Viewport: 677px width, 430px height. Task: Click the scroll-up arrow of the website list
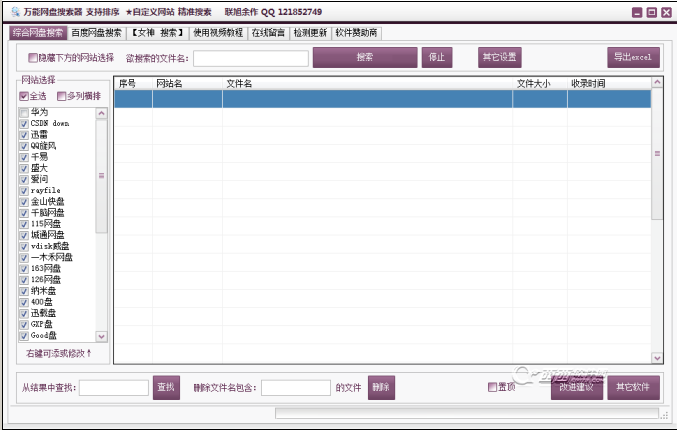tap(101, 113)
